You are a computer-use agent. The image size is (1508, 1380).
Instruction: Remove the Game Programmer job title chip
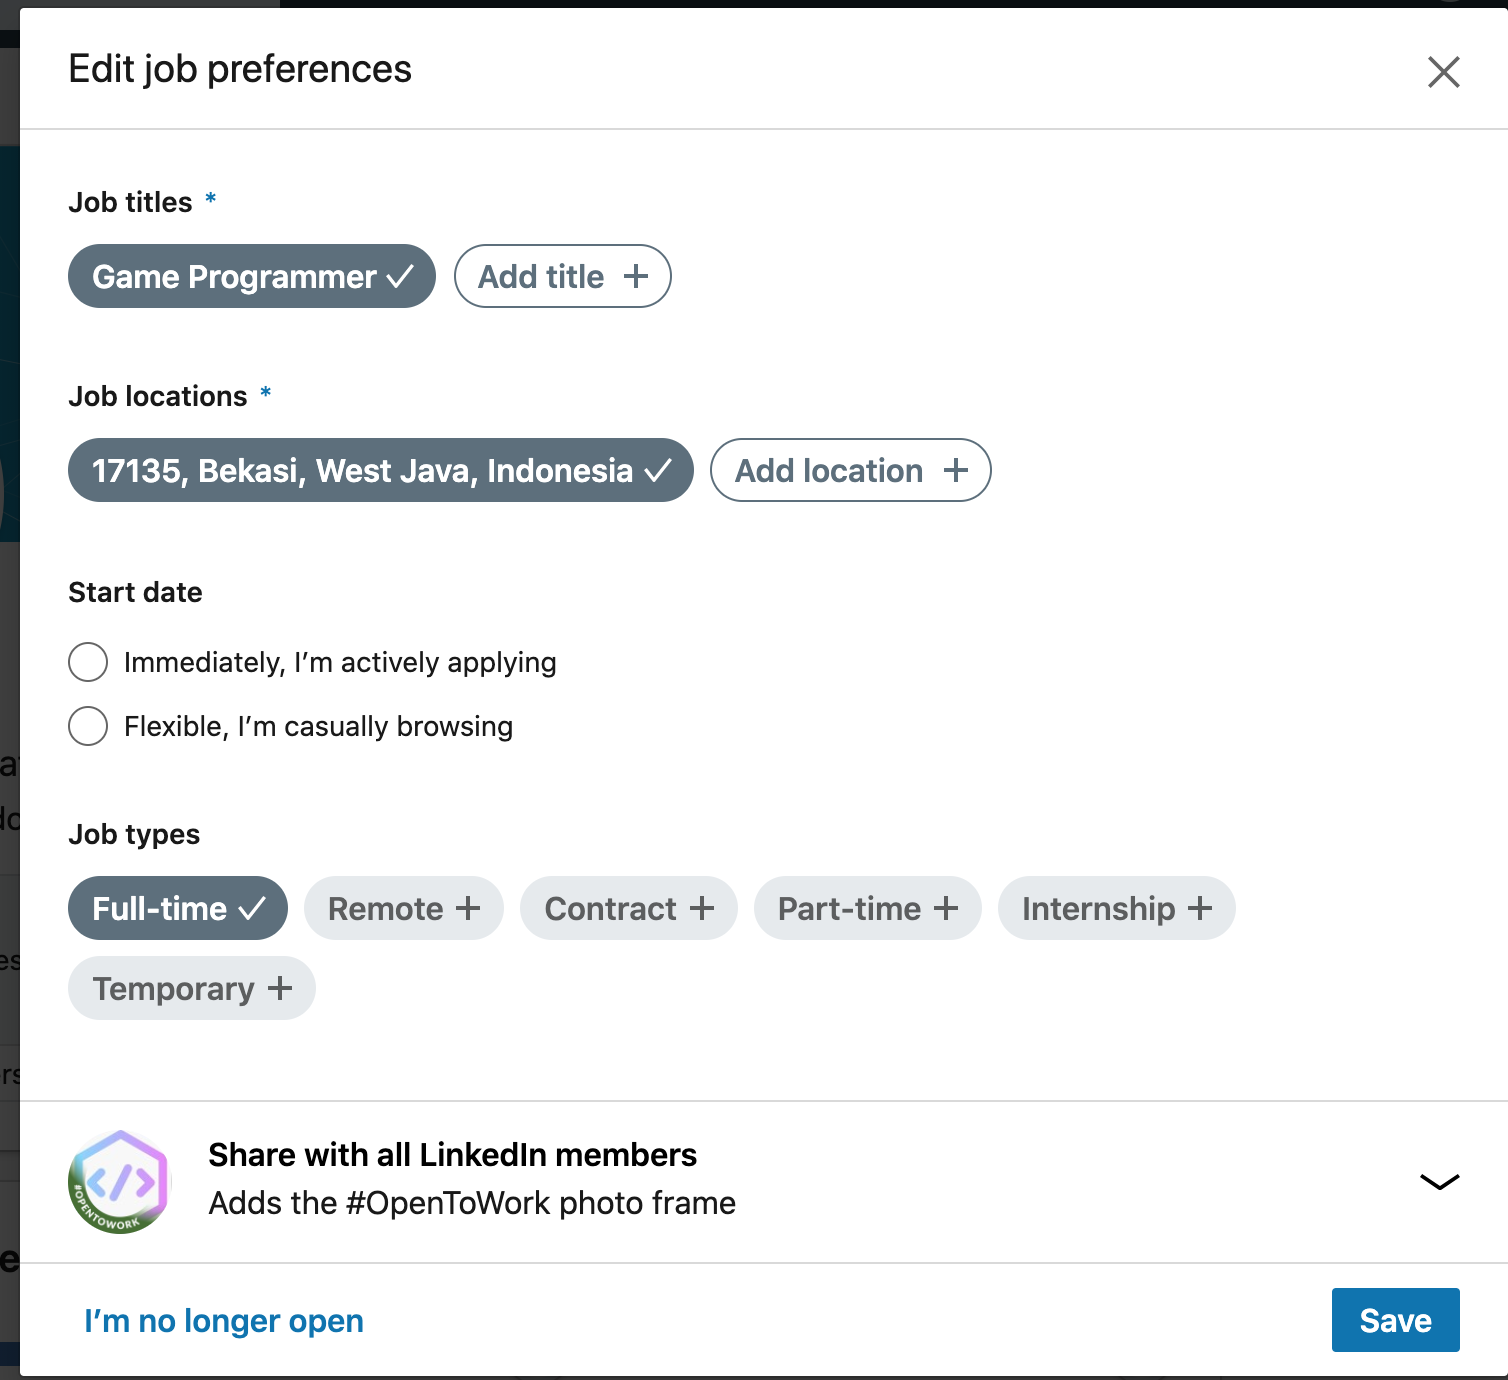pyautogui.click(x=400, y=277)
